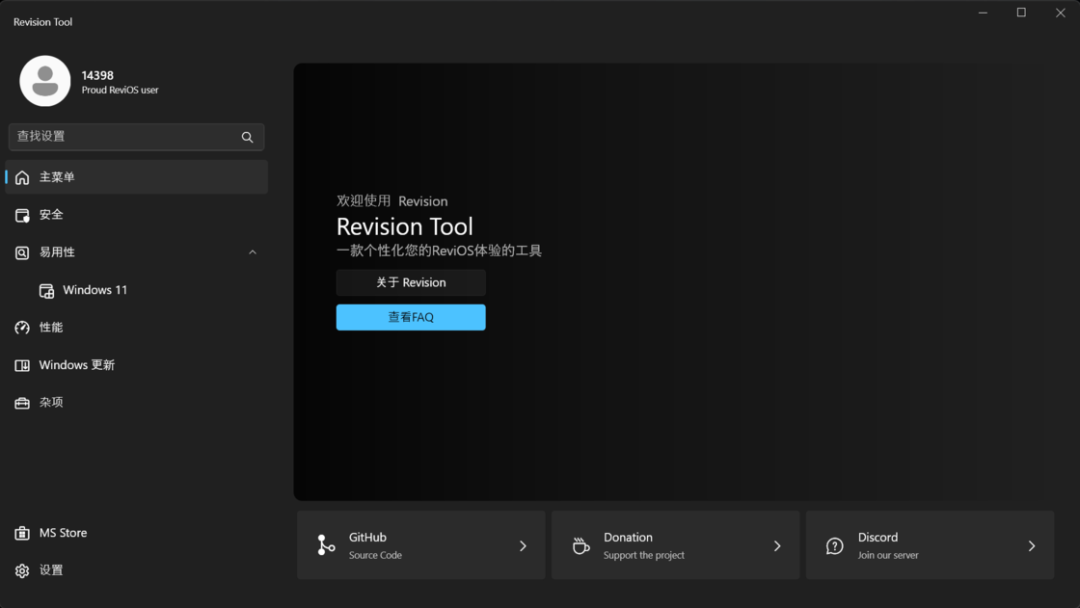Maximize the Revision Tool window
This screenshot has width=1080, height=608.
[1021, 12]
